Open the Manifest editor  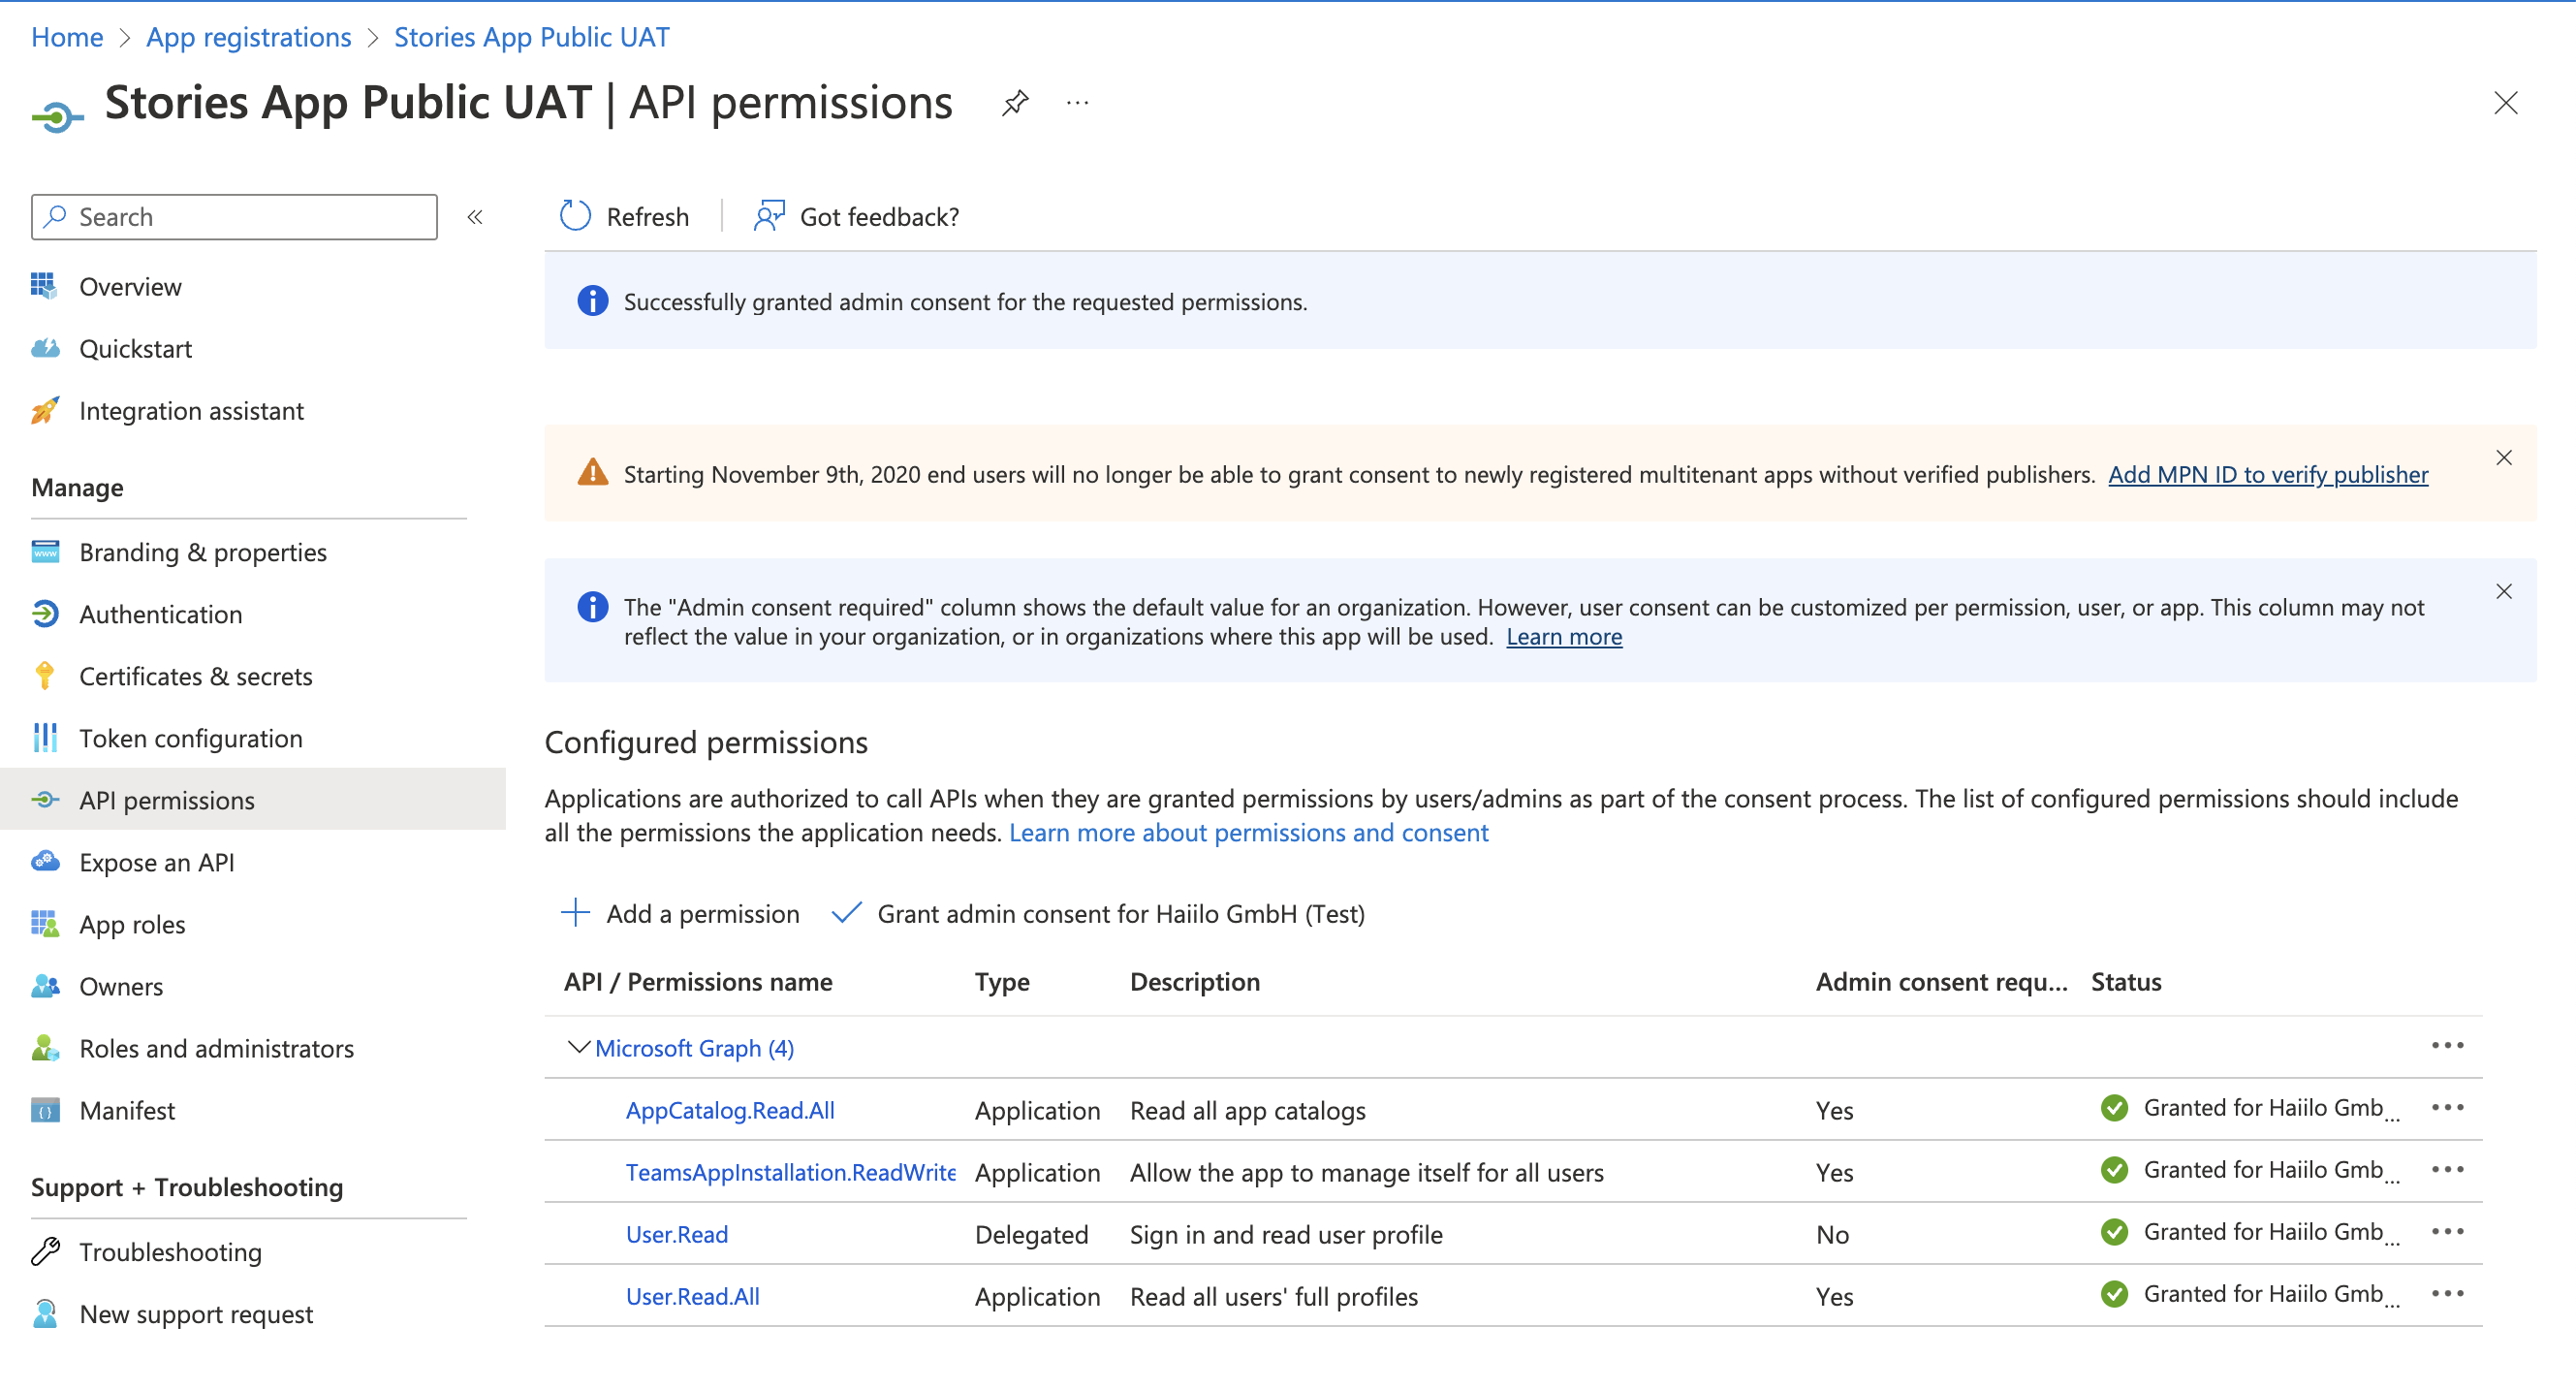(127, 1110)
